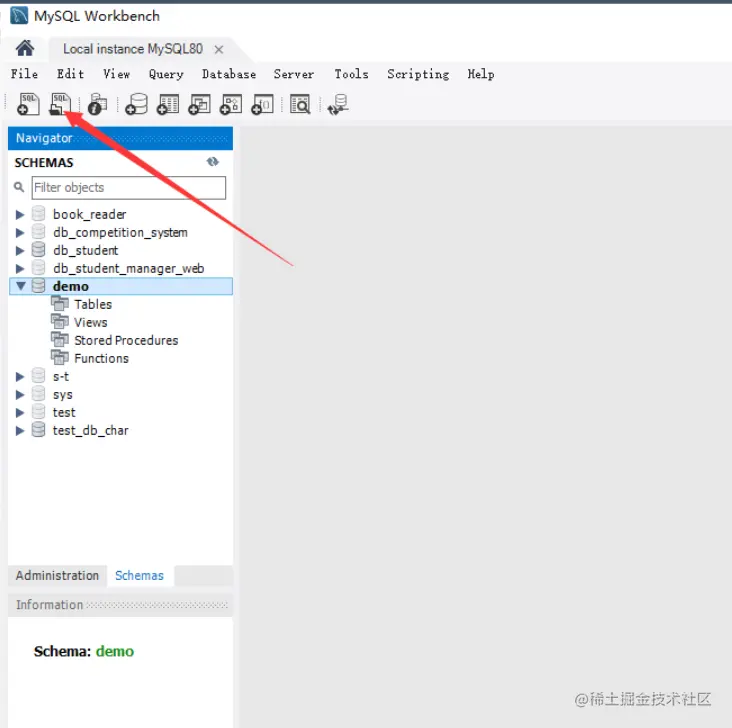Expand the db_student_manager_web schema

20,268
